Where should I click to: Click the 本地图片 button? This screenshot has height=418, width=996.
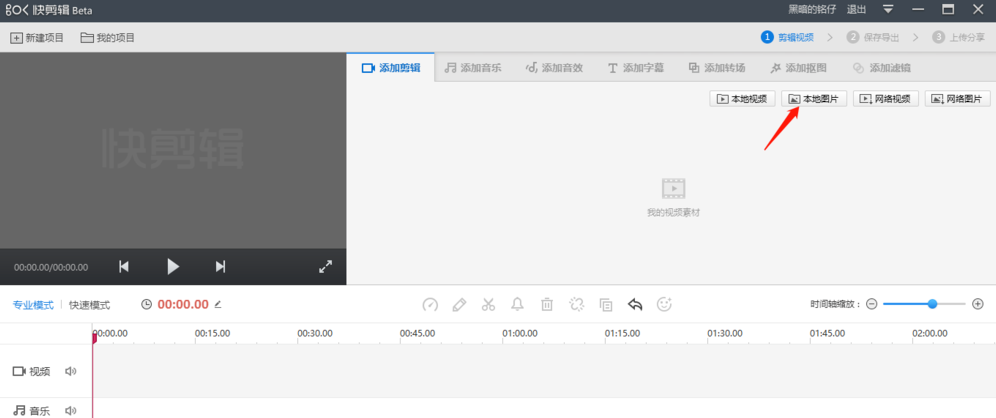click(x=814, y=98)
